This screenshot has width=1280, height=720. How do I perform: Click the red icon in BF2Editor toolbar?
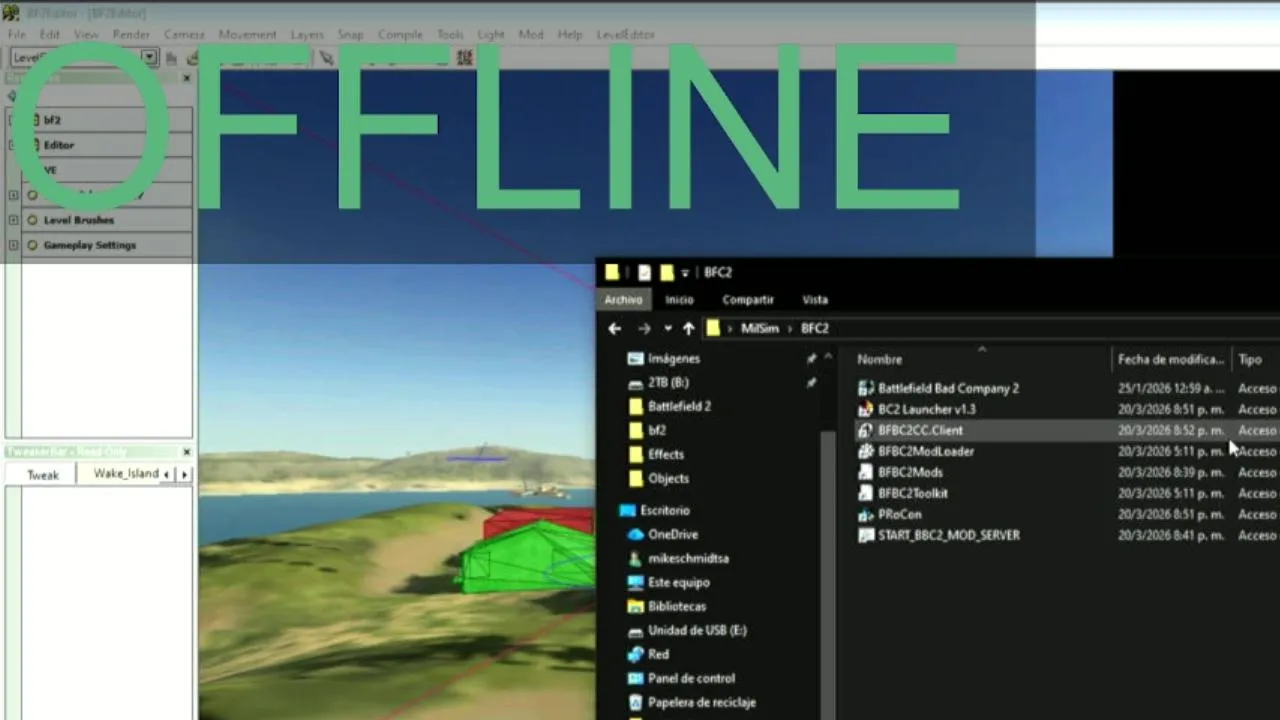pyautogui.click(x=464, y=58)
